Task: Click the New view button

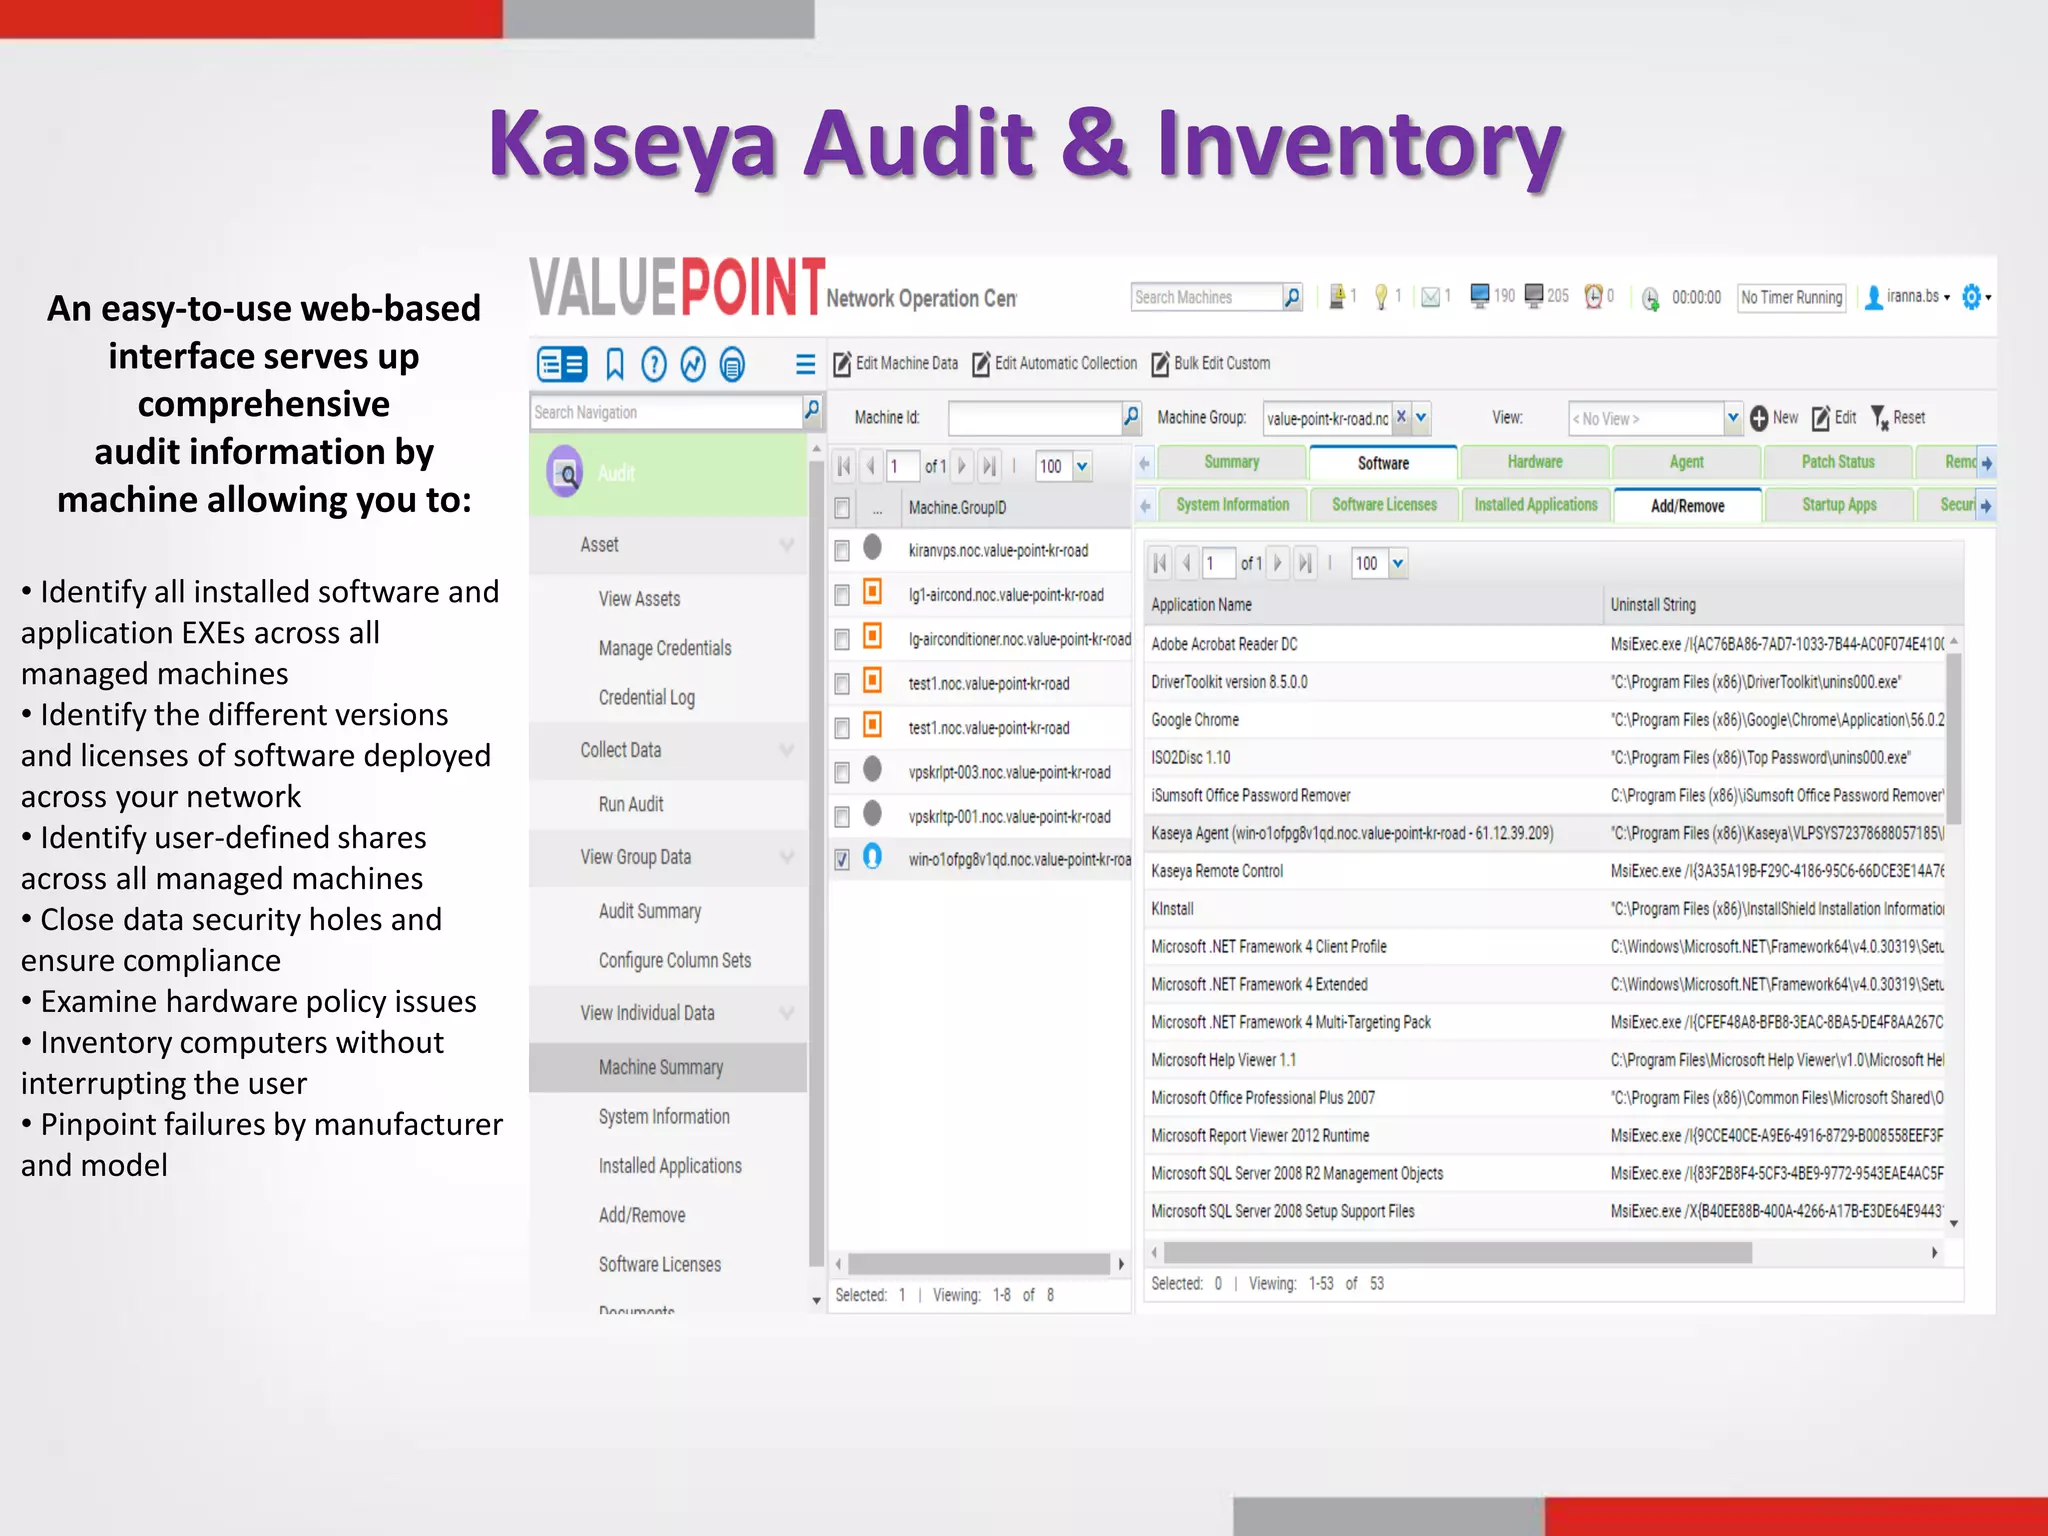Action: click(x=1774, y=418)
